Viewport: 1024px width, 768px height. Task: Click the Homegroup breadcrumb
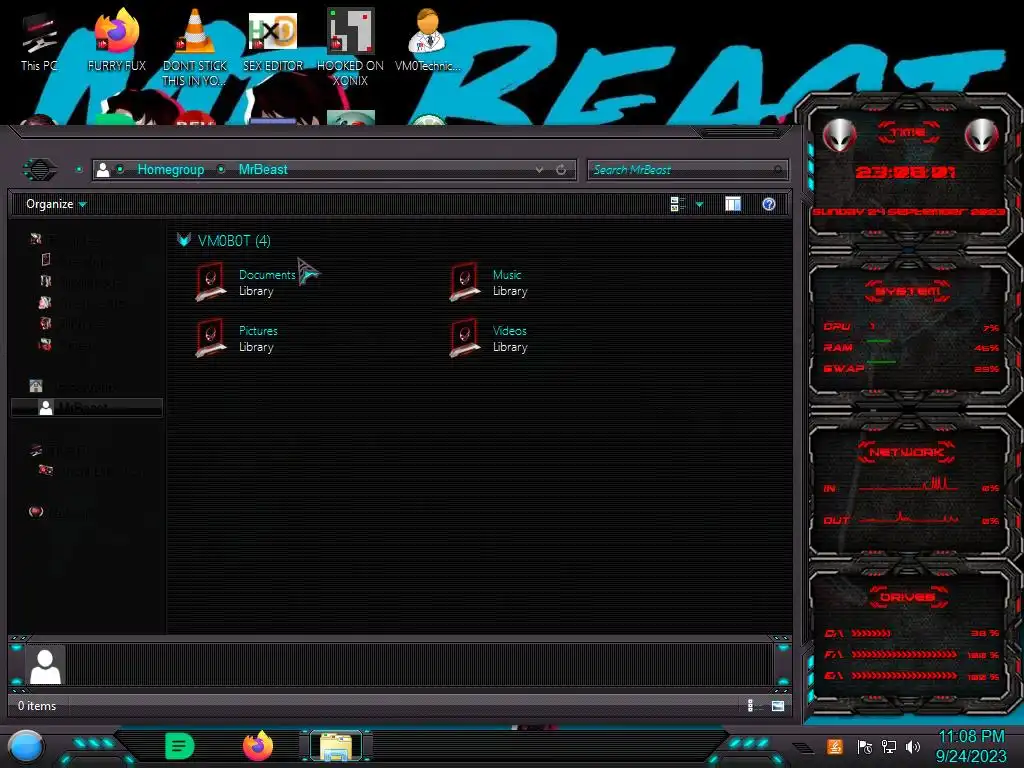(170, 170)
